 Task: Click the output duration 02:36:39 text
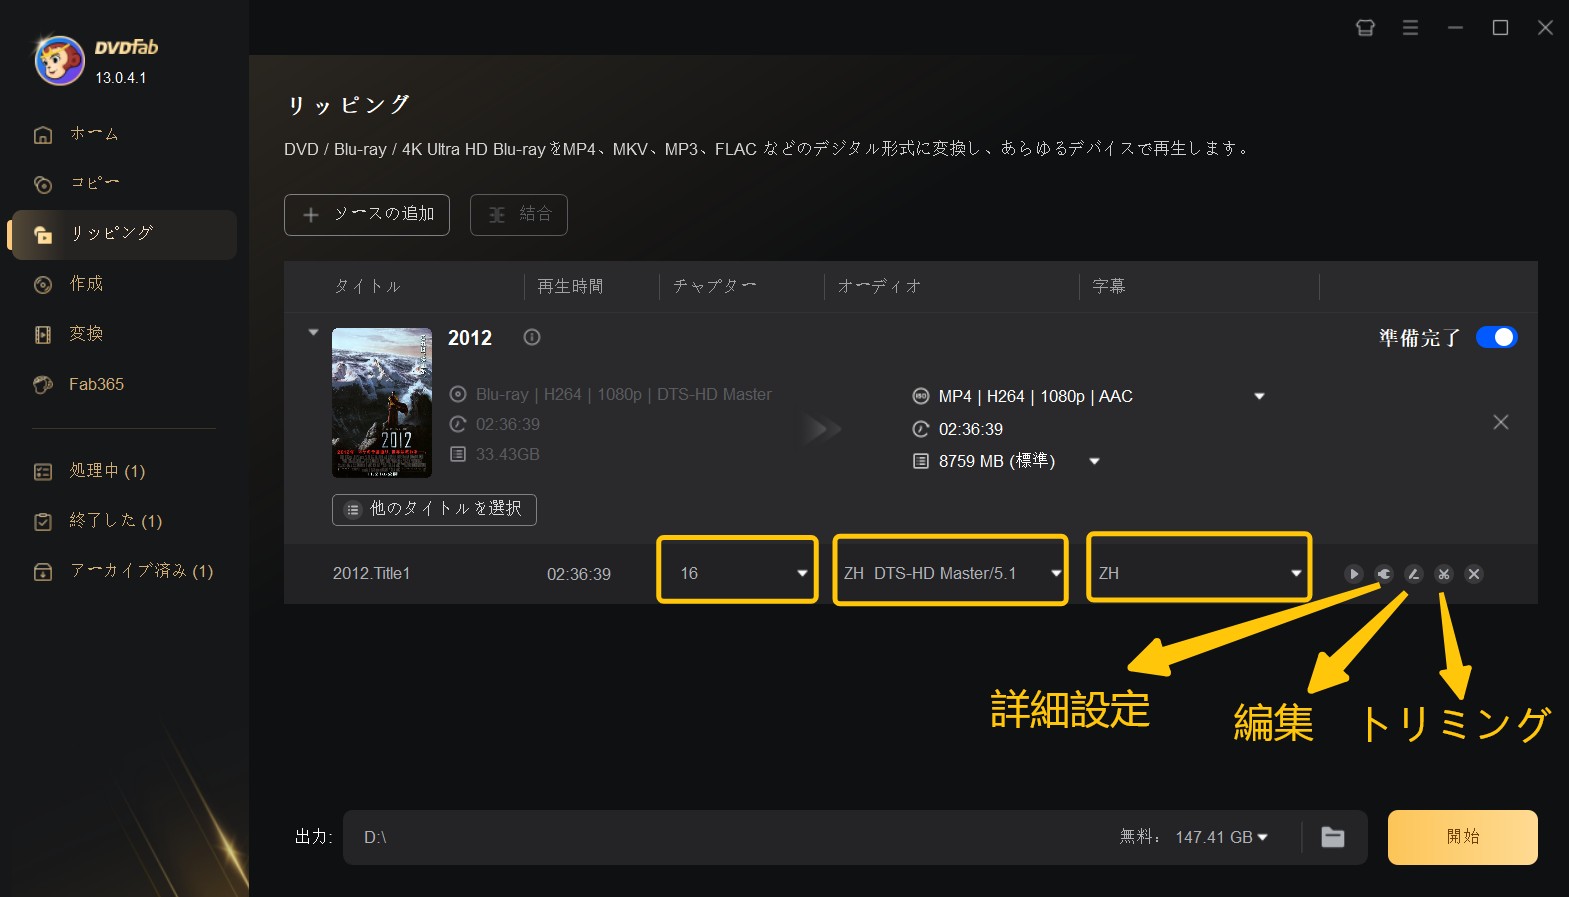(970, 430)
